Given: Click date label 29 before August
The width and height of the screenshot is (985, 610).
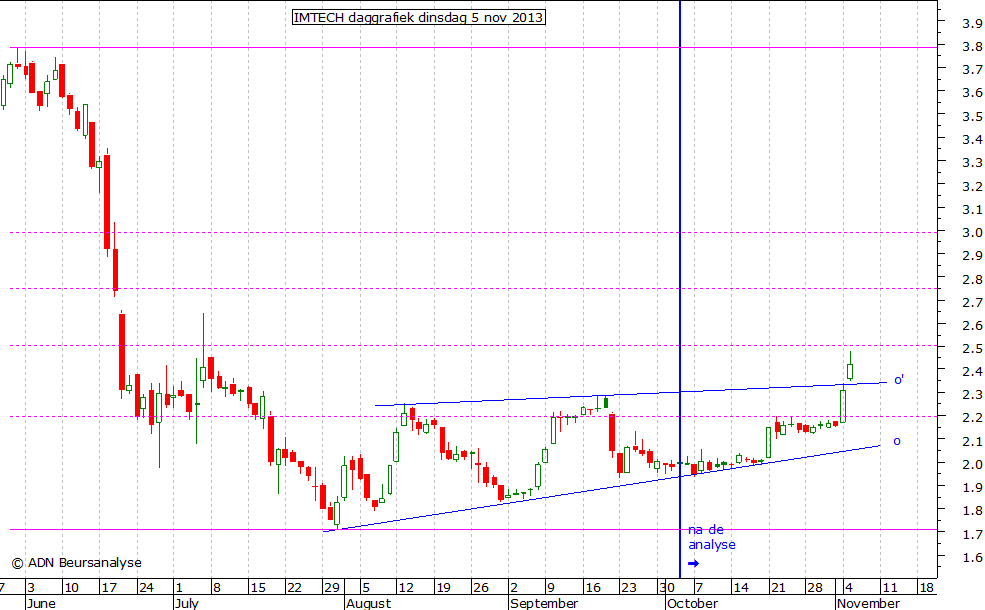Looking at the screenshot, I should coord(331,588).
